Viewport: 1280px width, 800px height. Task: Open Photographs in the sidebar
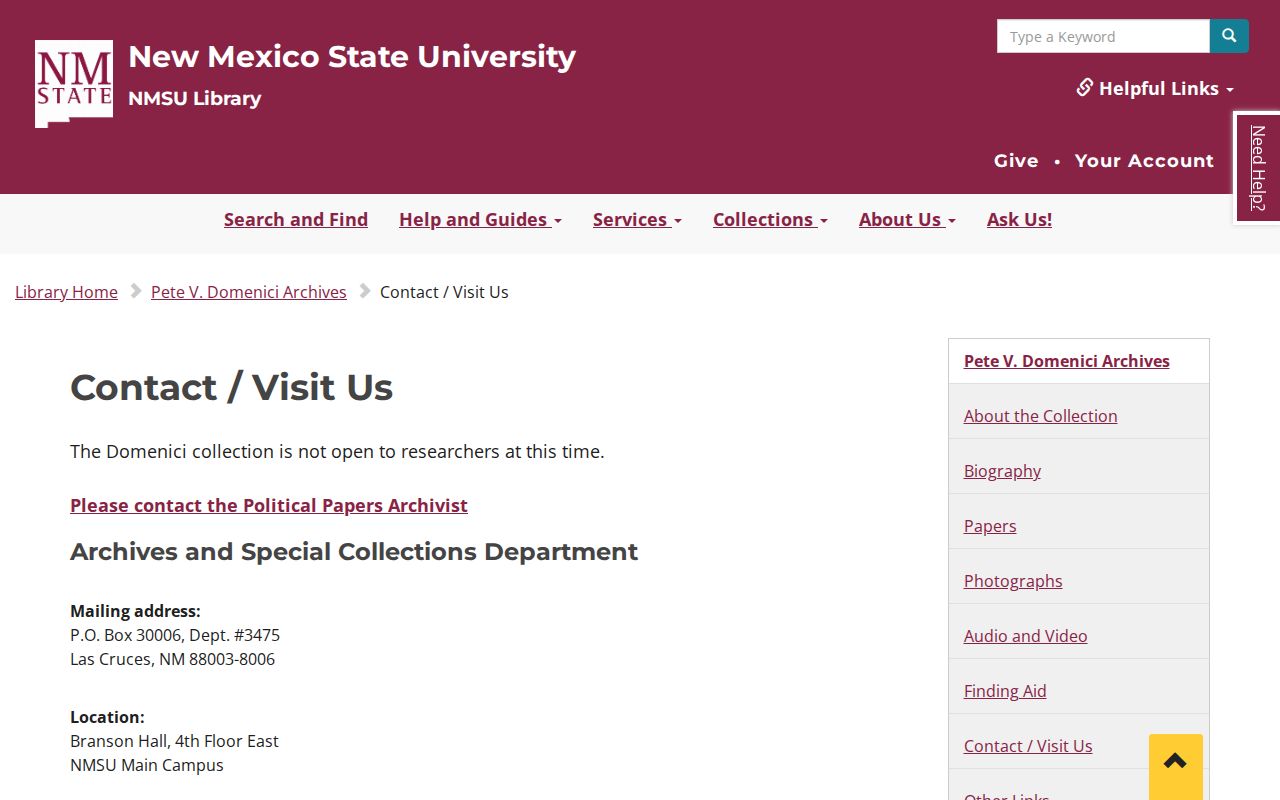click(1013, 581)
